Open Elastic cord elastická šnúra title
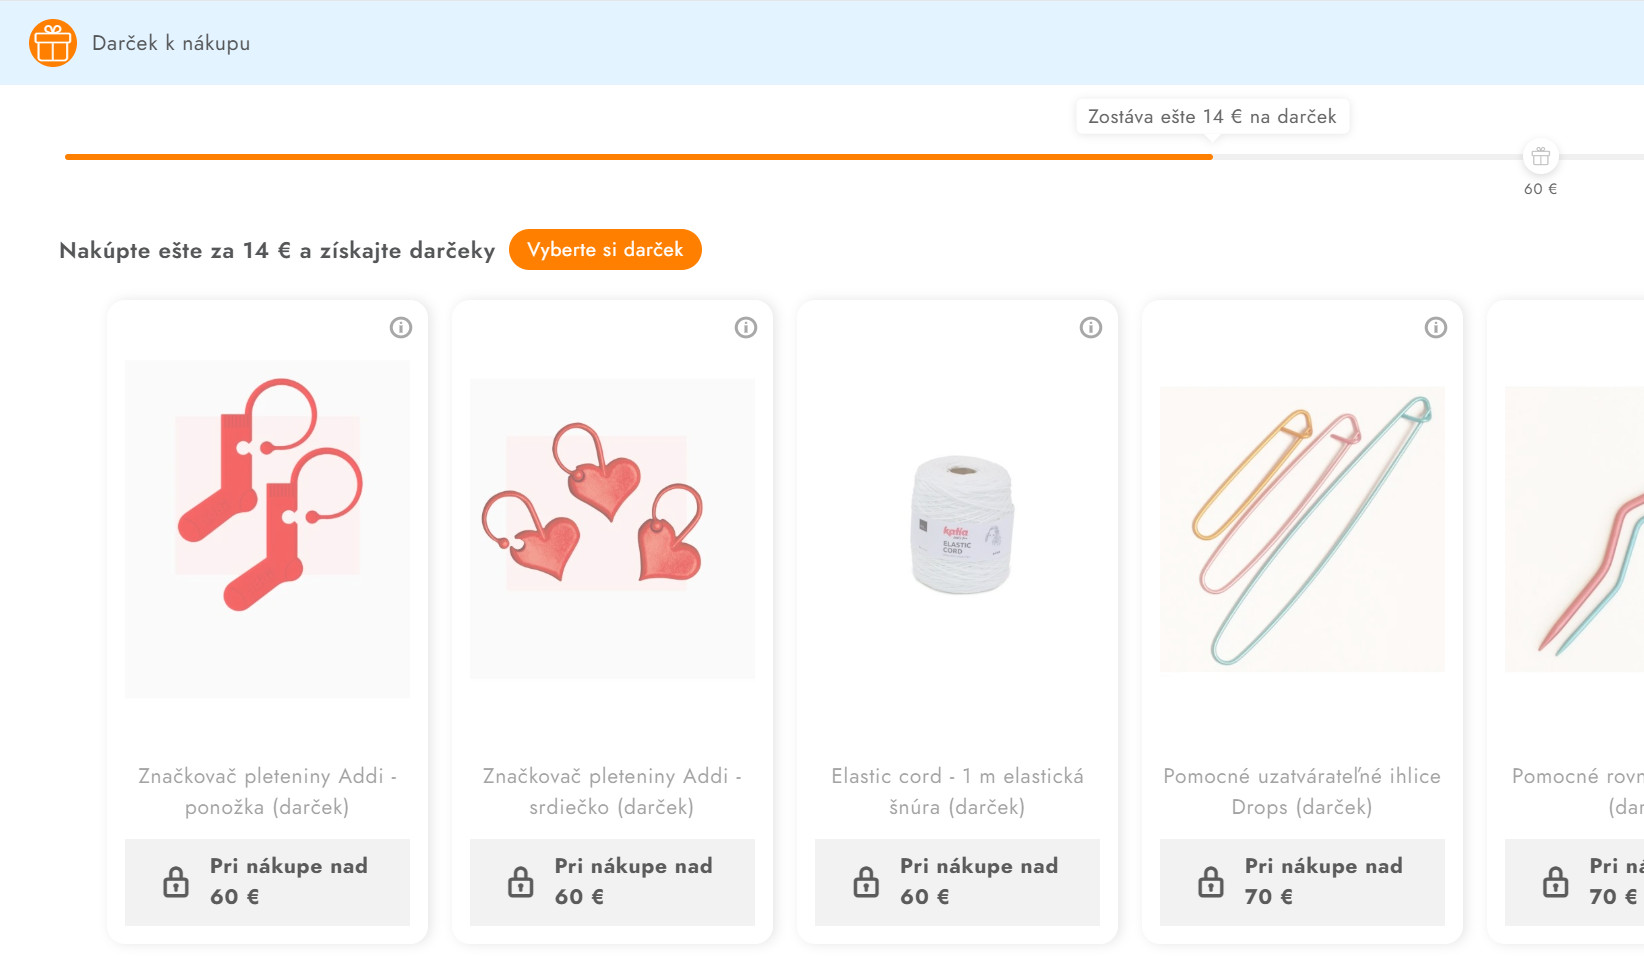The width and height of the screenshot is (1644, 970). click(x=957, y=791)
